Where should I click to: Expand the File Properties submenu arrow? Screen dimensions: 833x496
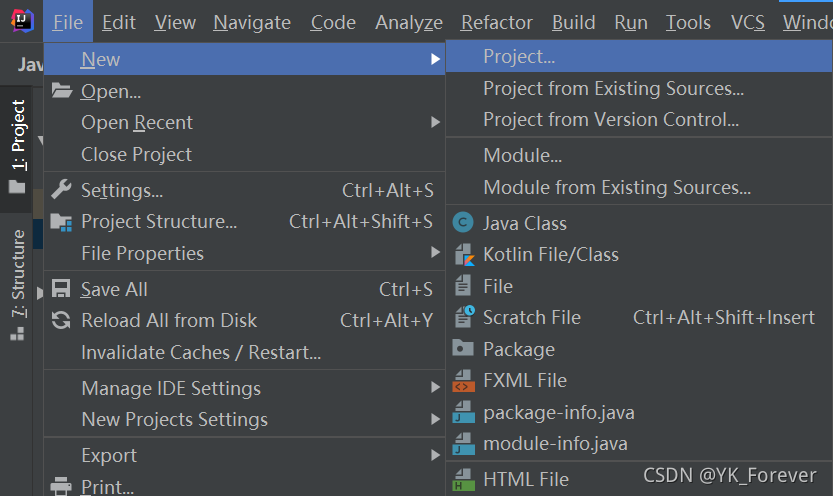[x=435, y=253]
